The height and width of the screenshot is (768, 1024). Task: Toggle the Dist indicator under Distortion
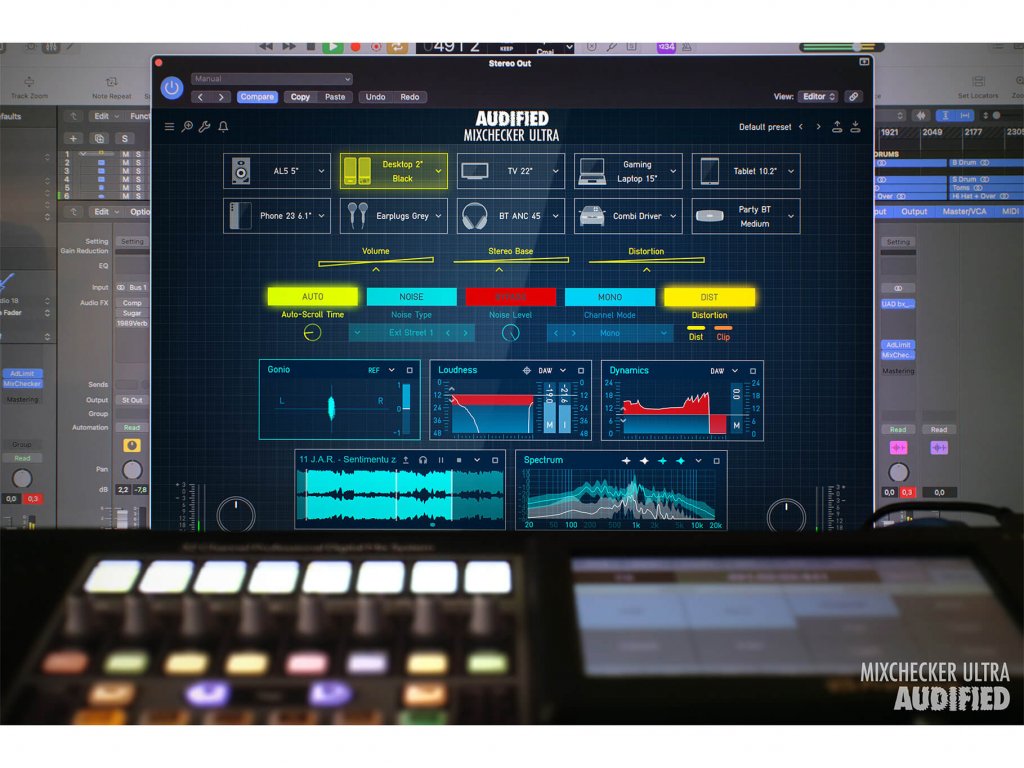(696, 334)
